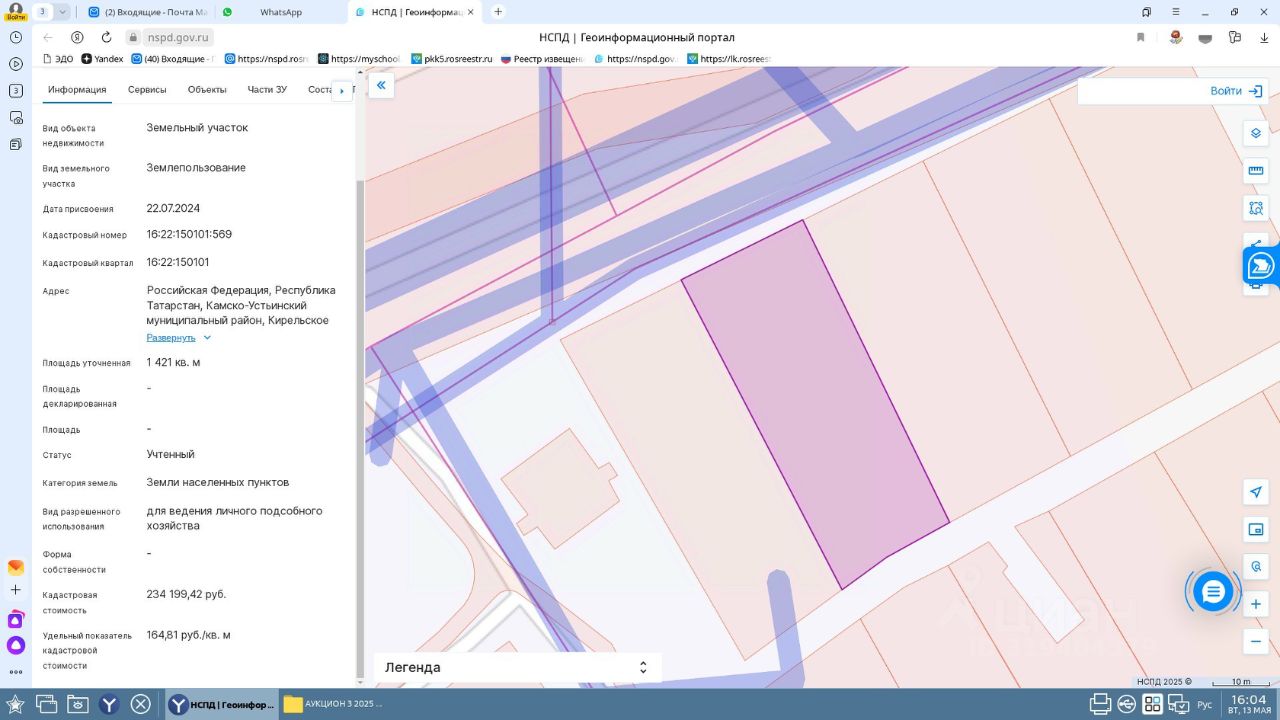Open the Части ЗУ tab
This screenshot has height=720, width=1280.
click(x=267, y=90)
